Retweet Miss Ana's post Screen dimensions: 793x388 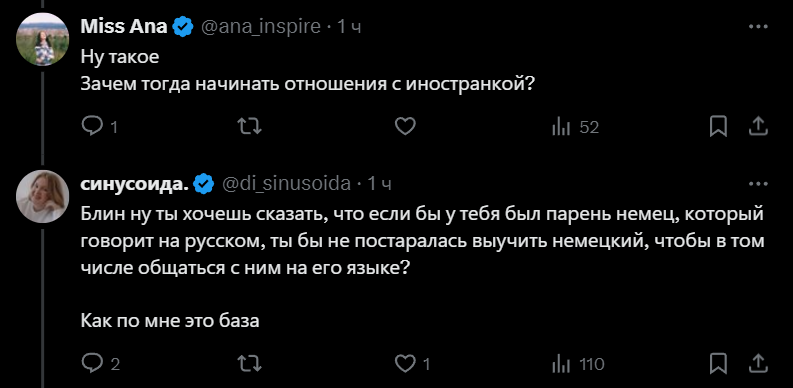point(249,127)
